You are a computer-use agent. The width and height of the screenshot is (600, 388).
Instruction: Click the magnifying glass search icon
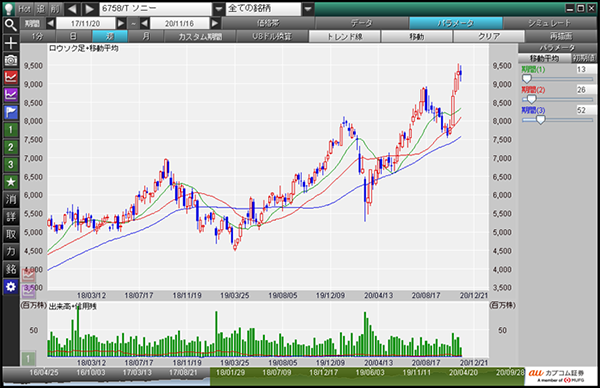click(x=11, y=25)
